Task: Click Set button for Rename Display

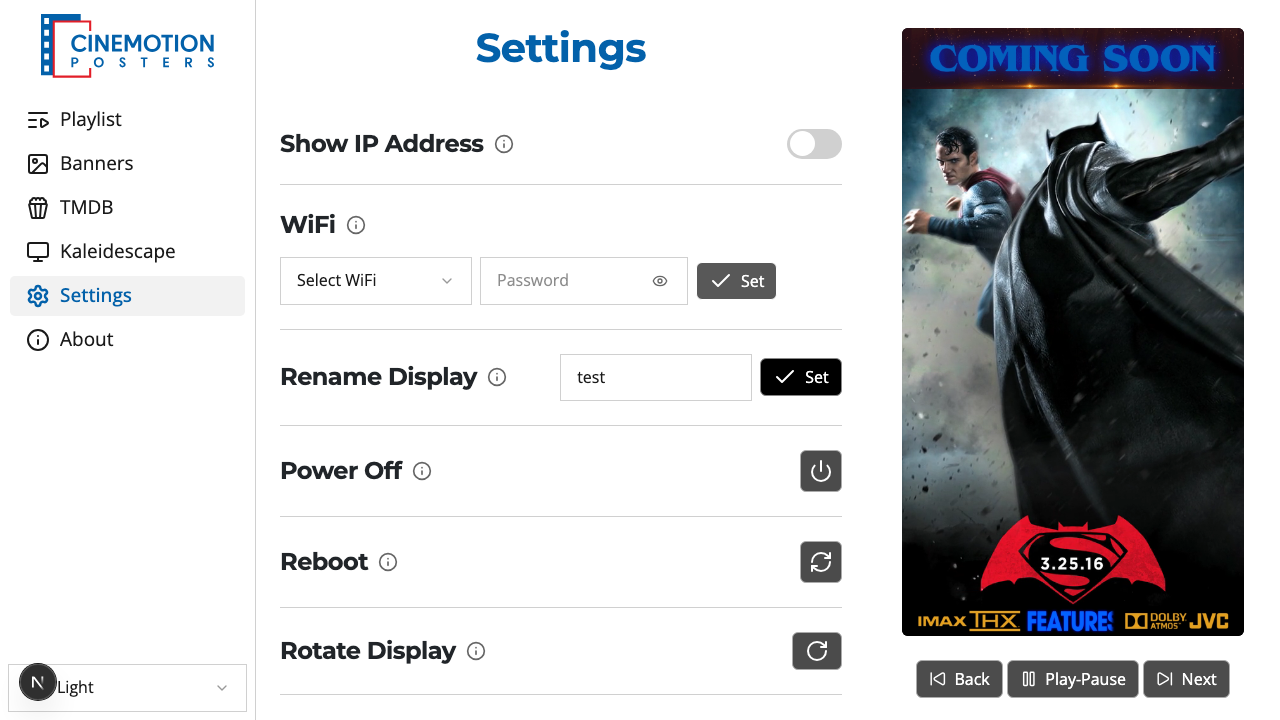Action: [x=801, y=377]
